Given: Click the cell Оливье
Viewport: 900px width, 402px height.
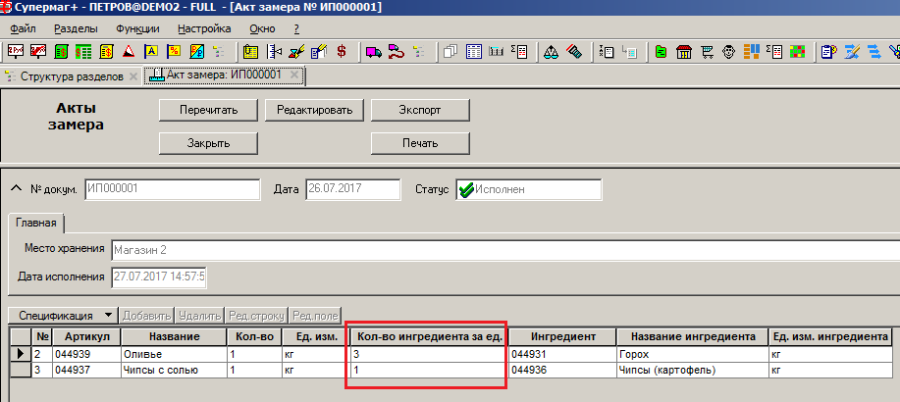Looking at the screenshot, I should point(174,354).
